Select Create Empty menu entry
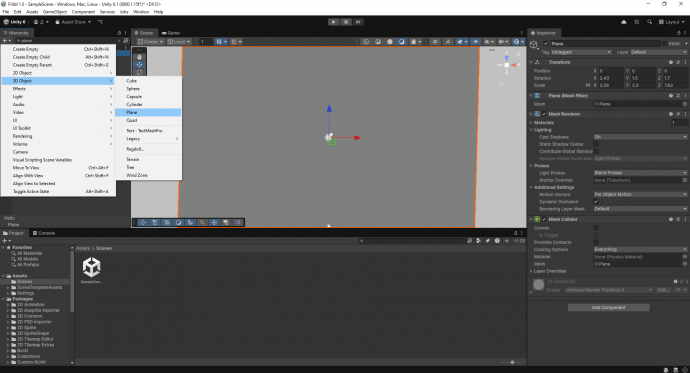This screenshot has width=690, height=373. [59, 49]
